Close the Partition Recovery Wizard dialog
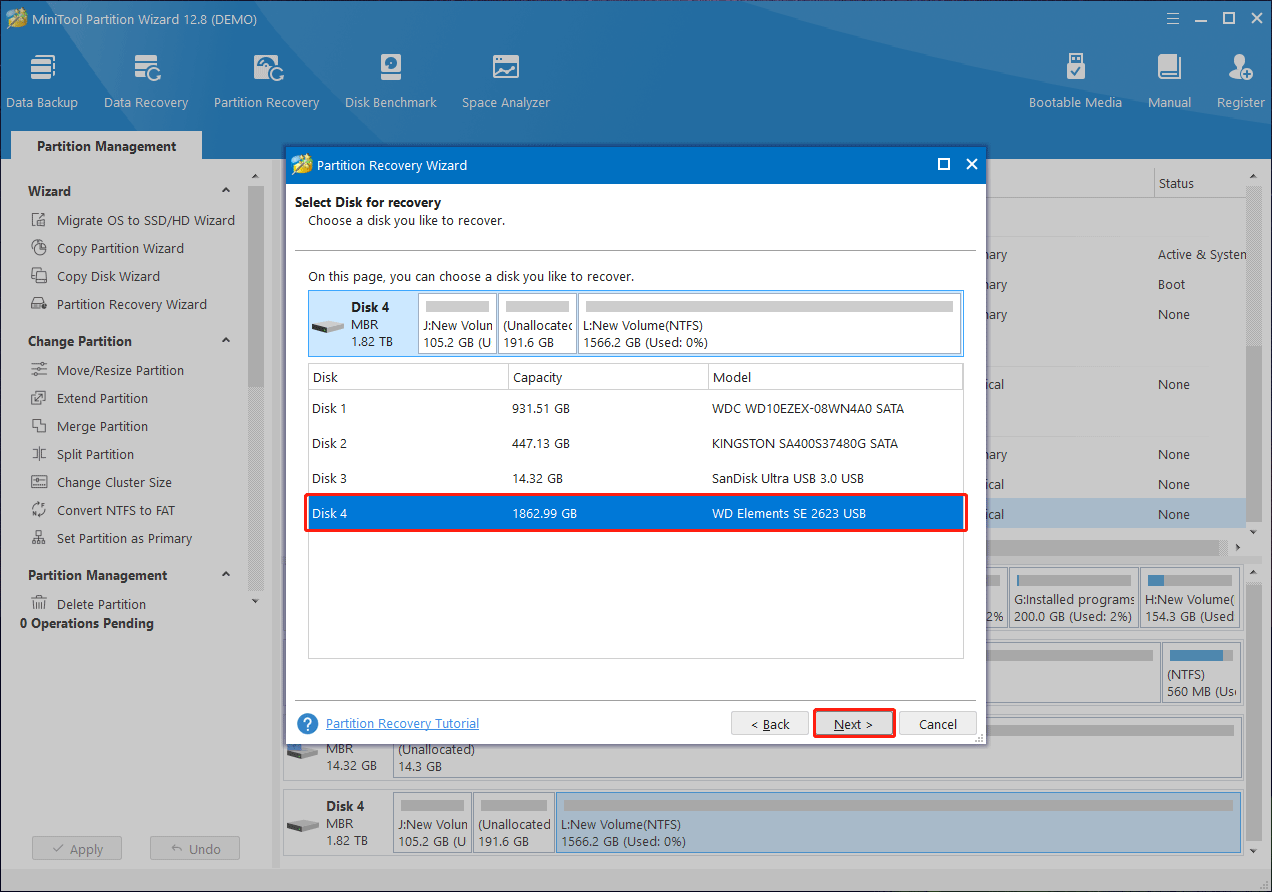 click(x=972, y=165)
